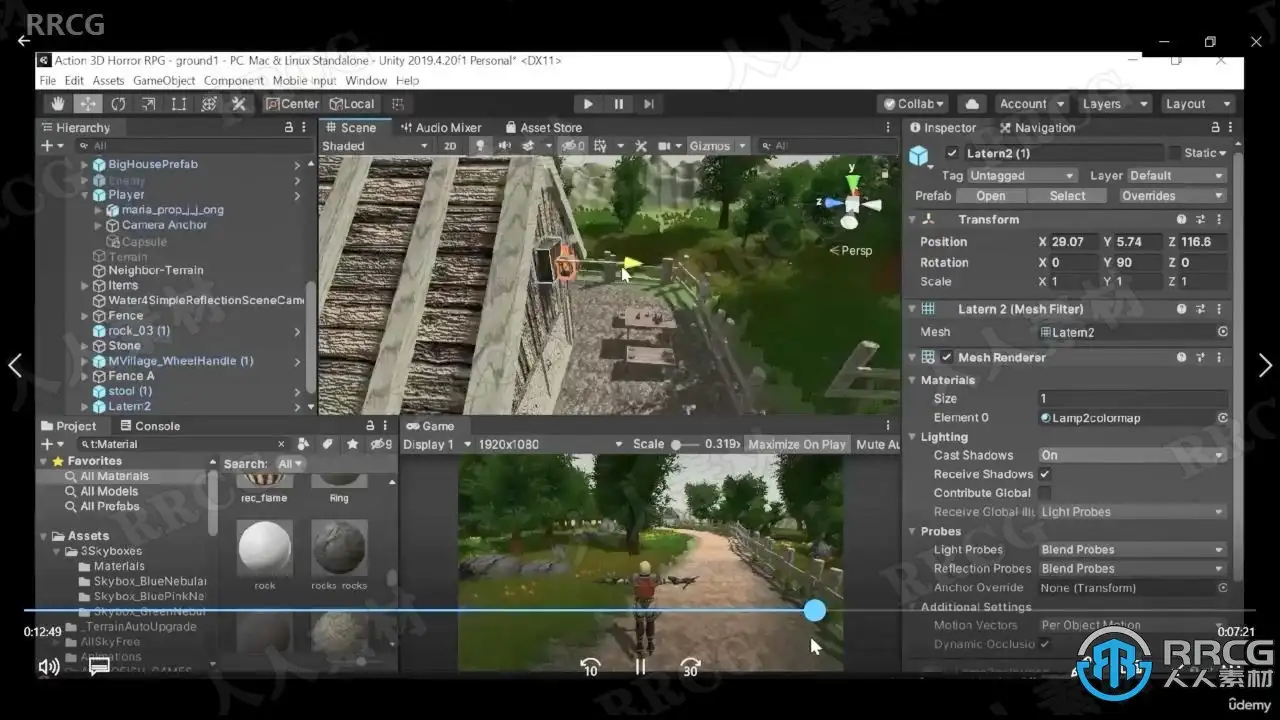Expand the BigHousePrefab hierarchy item
This screenshot has width=1280, height=720.
[x=85, y=164]
